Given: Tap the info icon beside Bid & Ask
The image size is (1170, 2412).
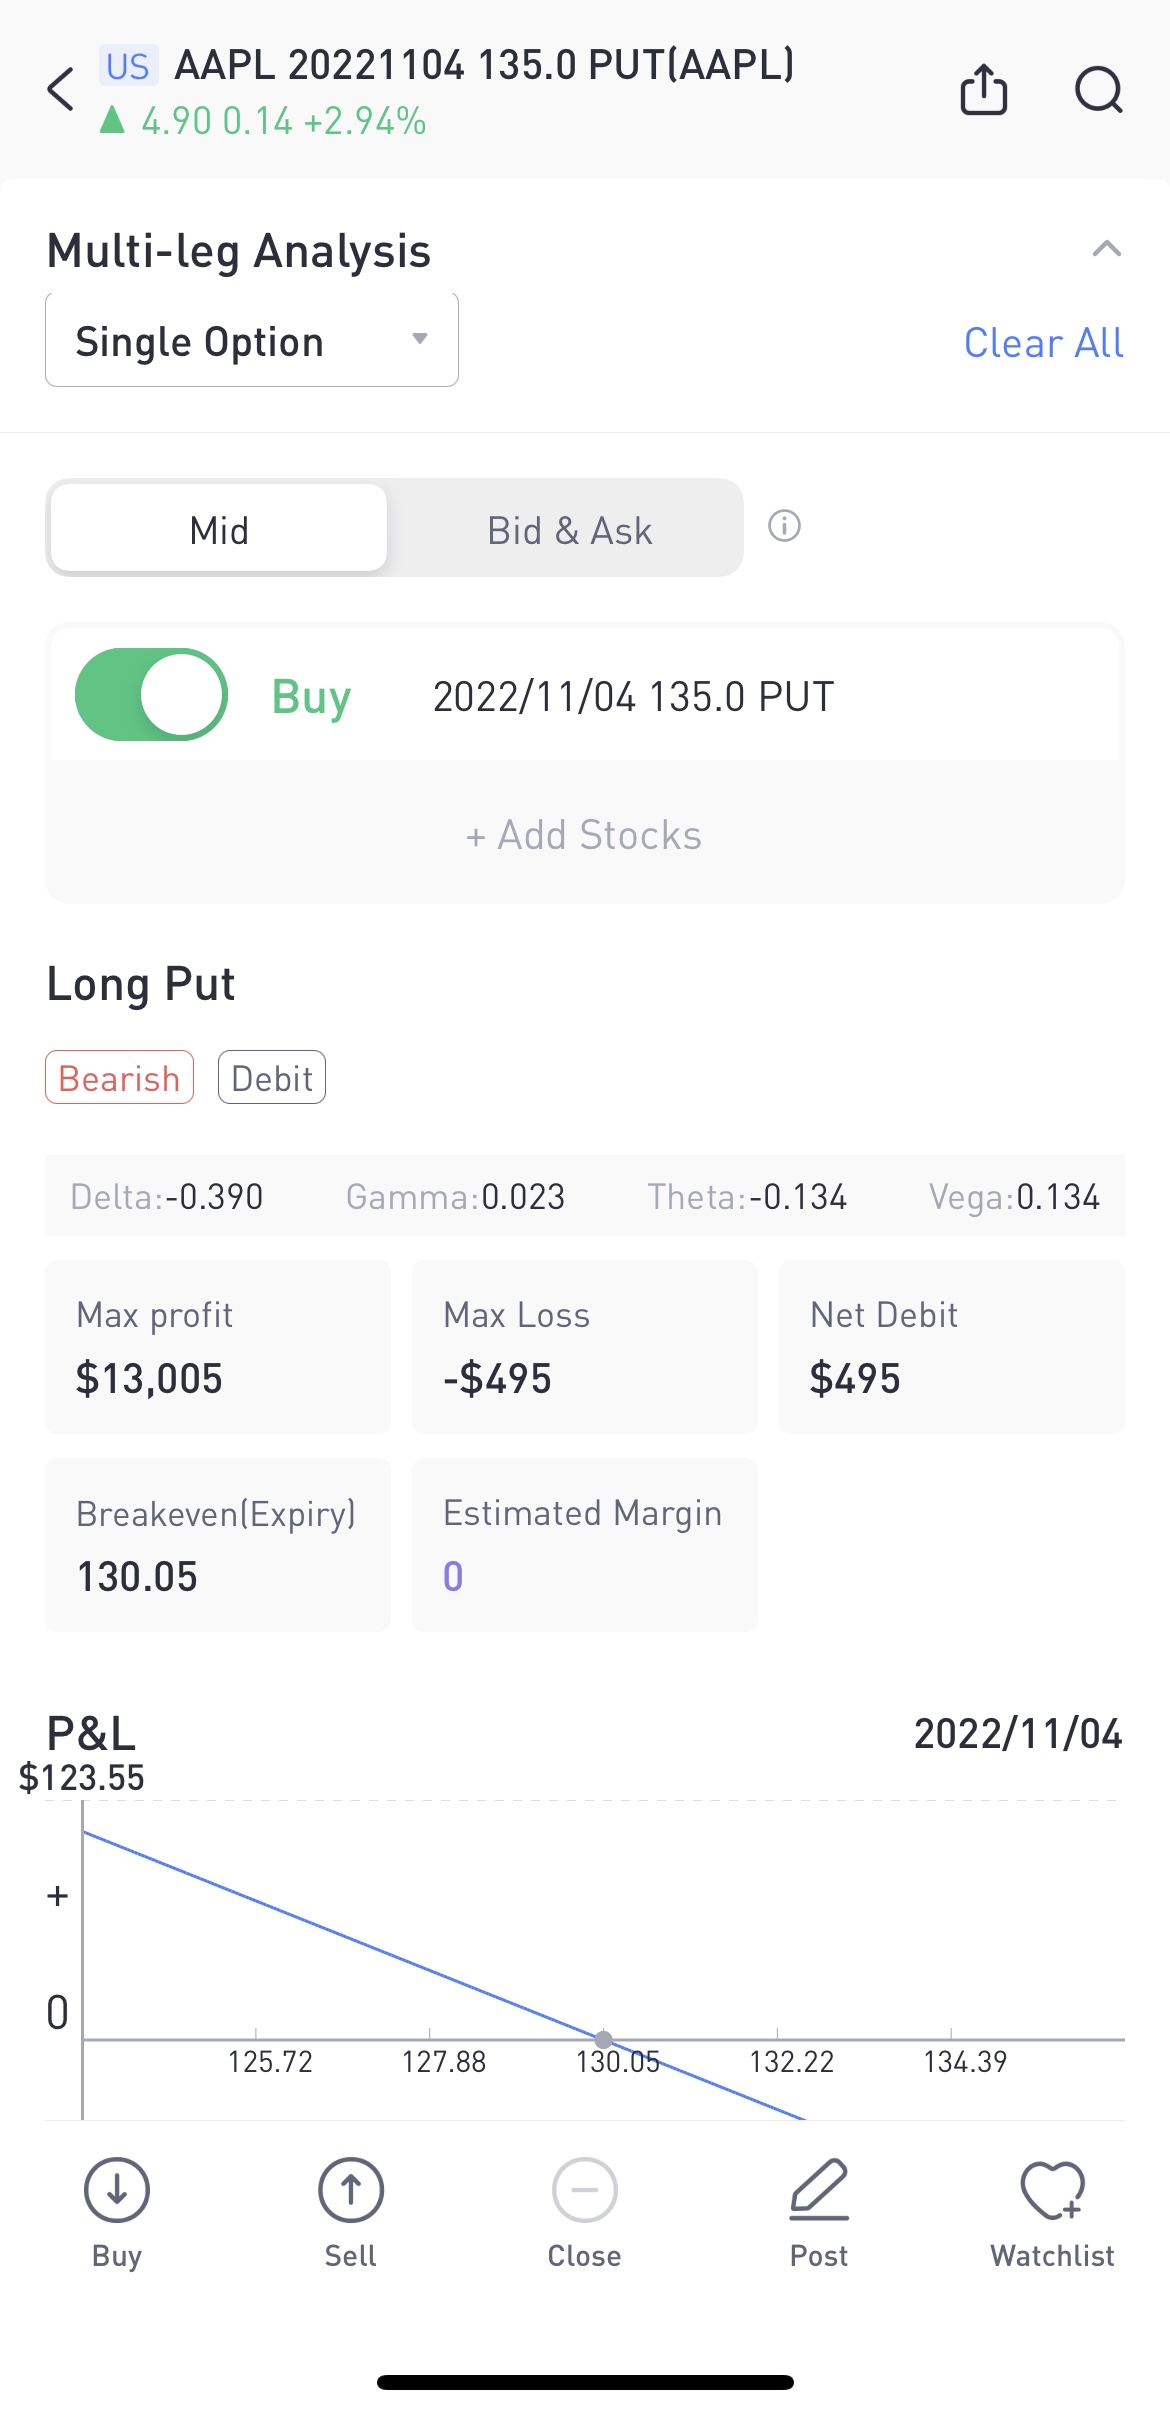Looking at the screenshot, I should pos(784,526).
